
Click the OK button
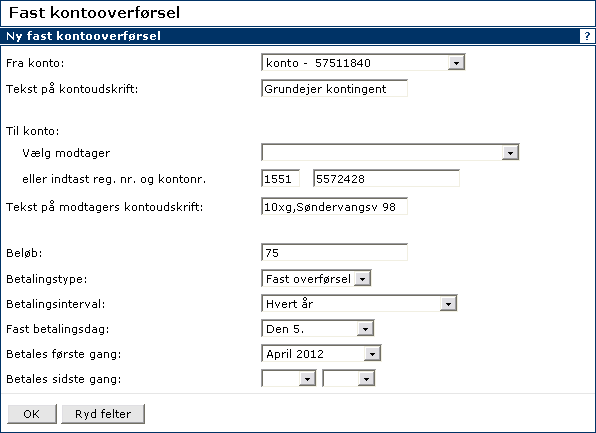pyautogui.click(x=32, y=414)
